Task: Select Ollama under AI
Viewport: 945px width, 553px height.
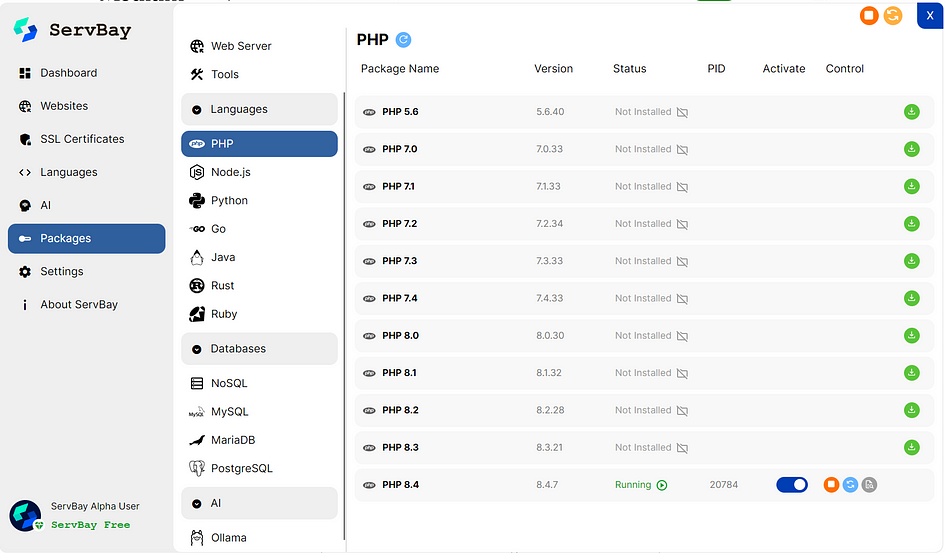Action: click(x=259, y=537)
